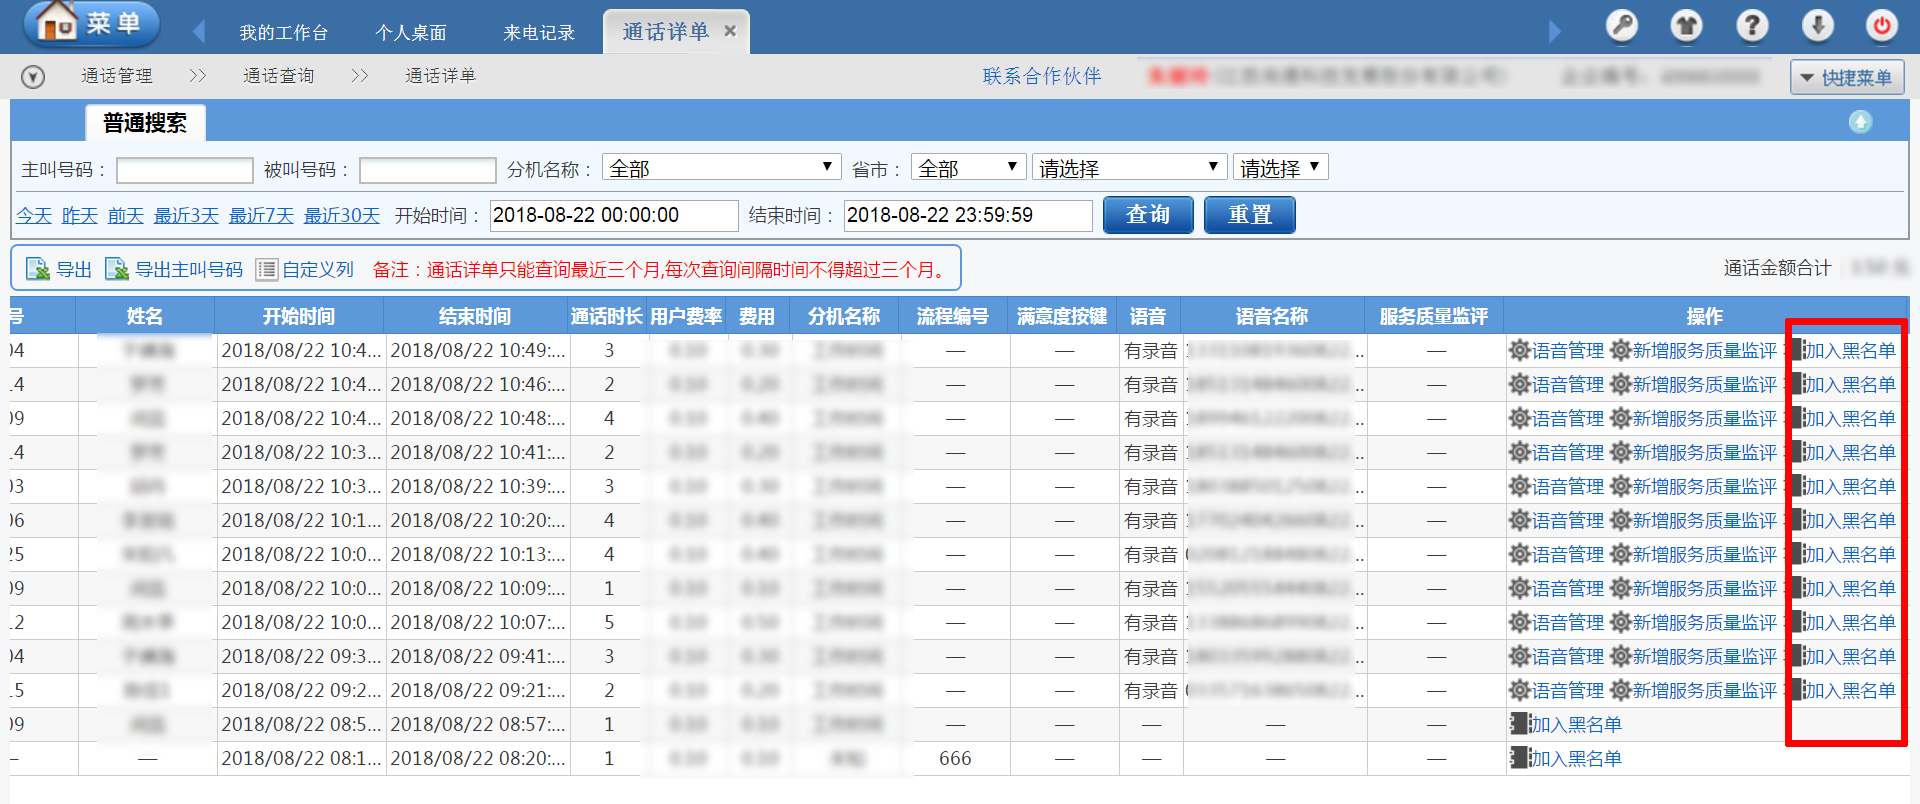Click the export icon labeled 导出

(38, 269)
